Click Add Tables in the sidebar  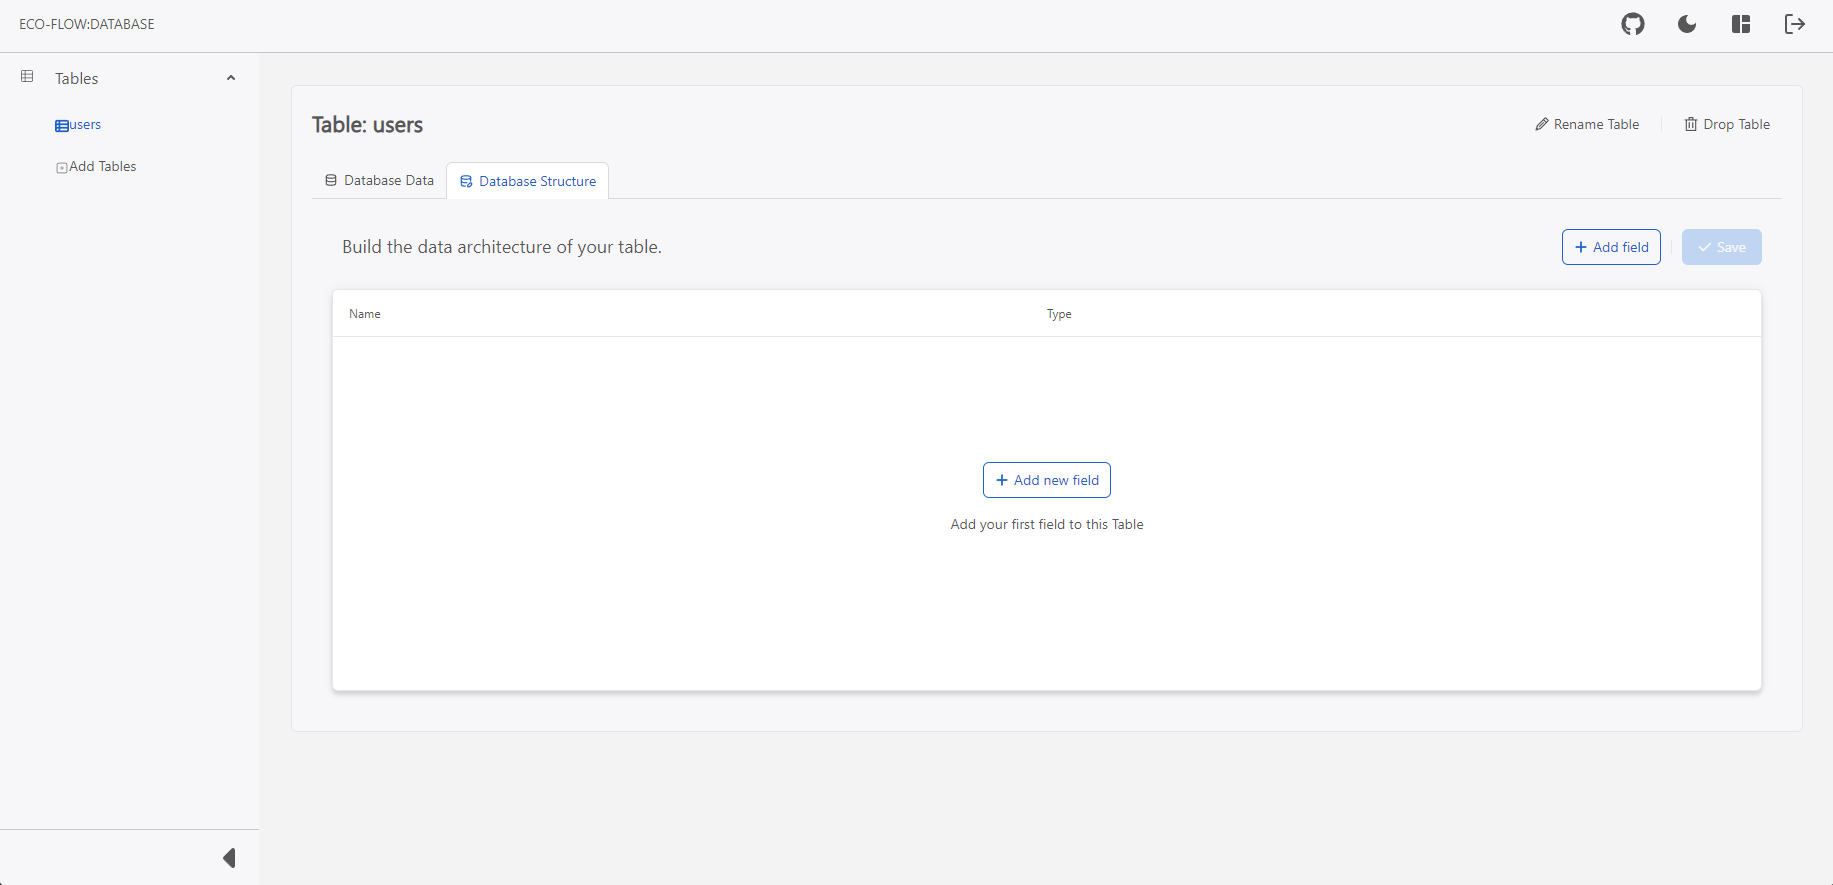[96, 167]
